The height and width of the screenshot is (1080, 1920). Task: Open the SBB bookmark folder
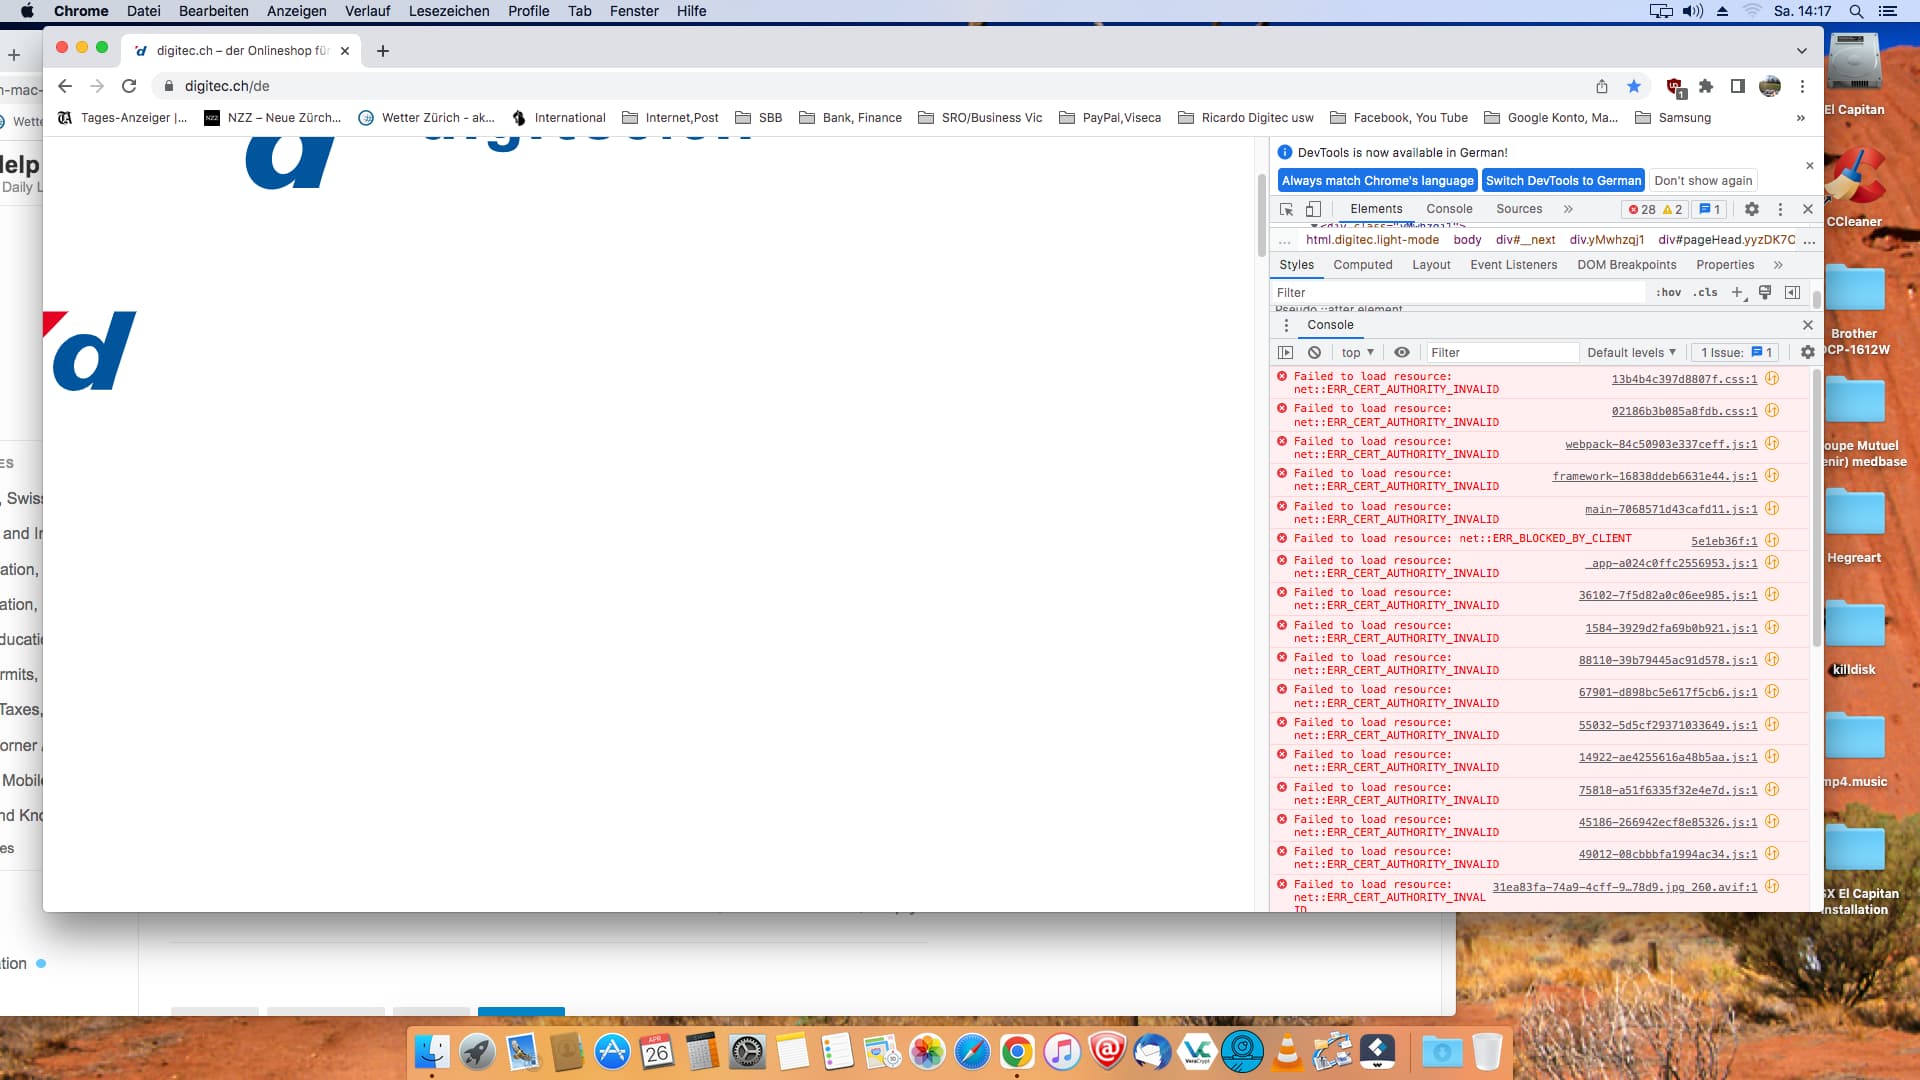point(759,118)
